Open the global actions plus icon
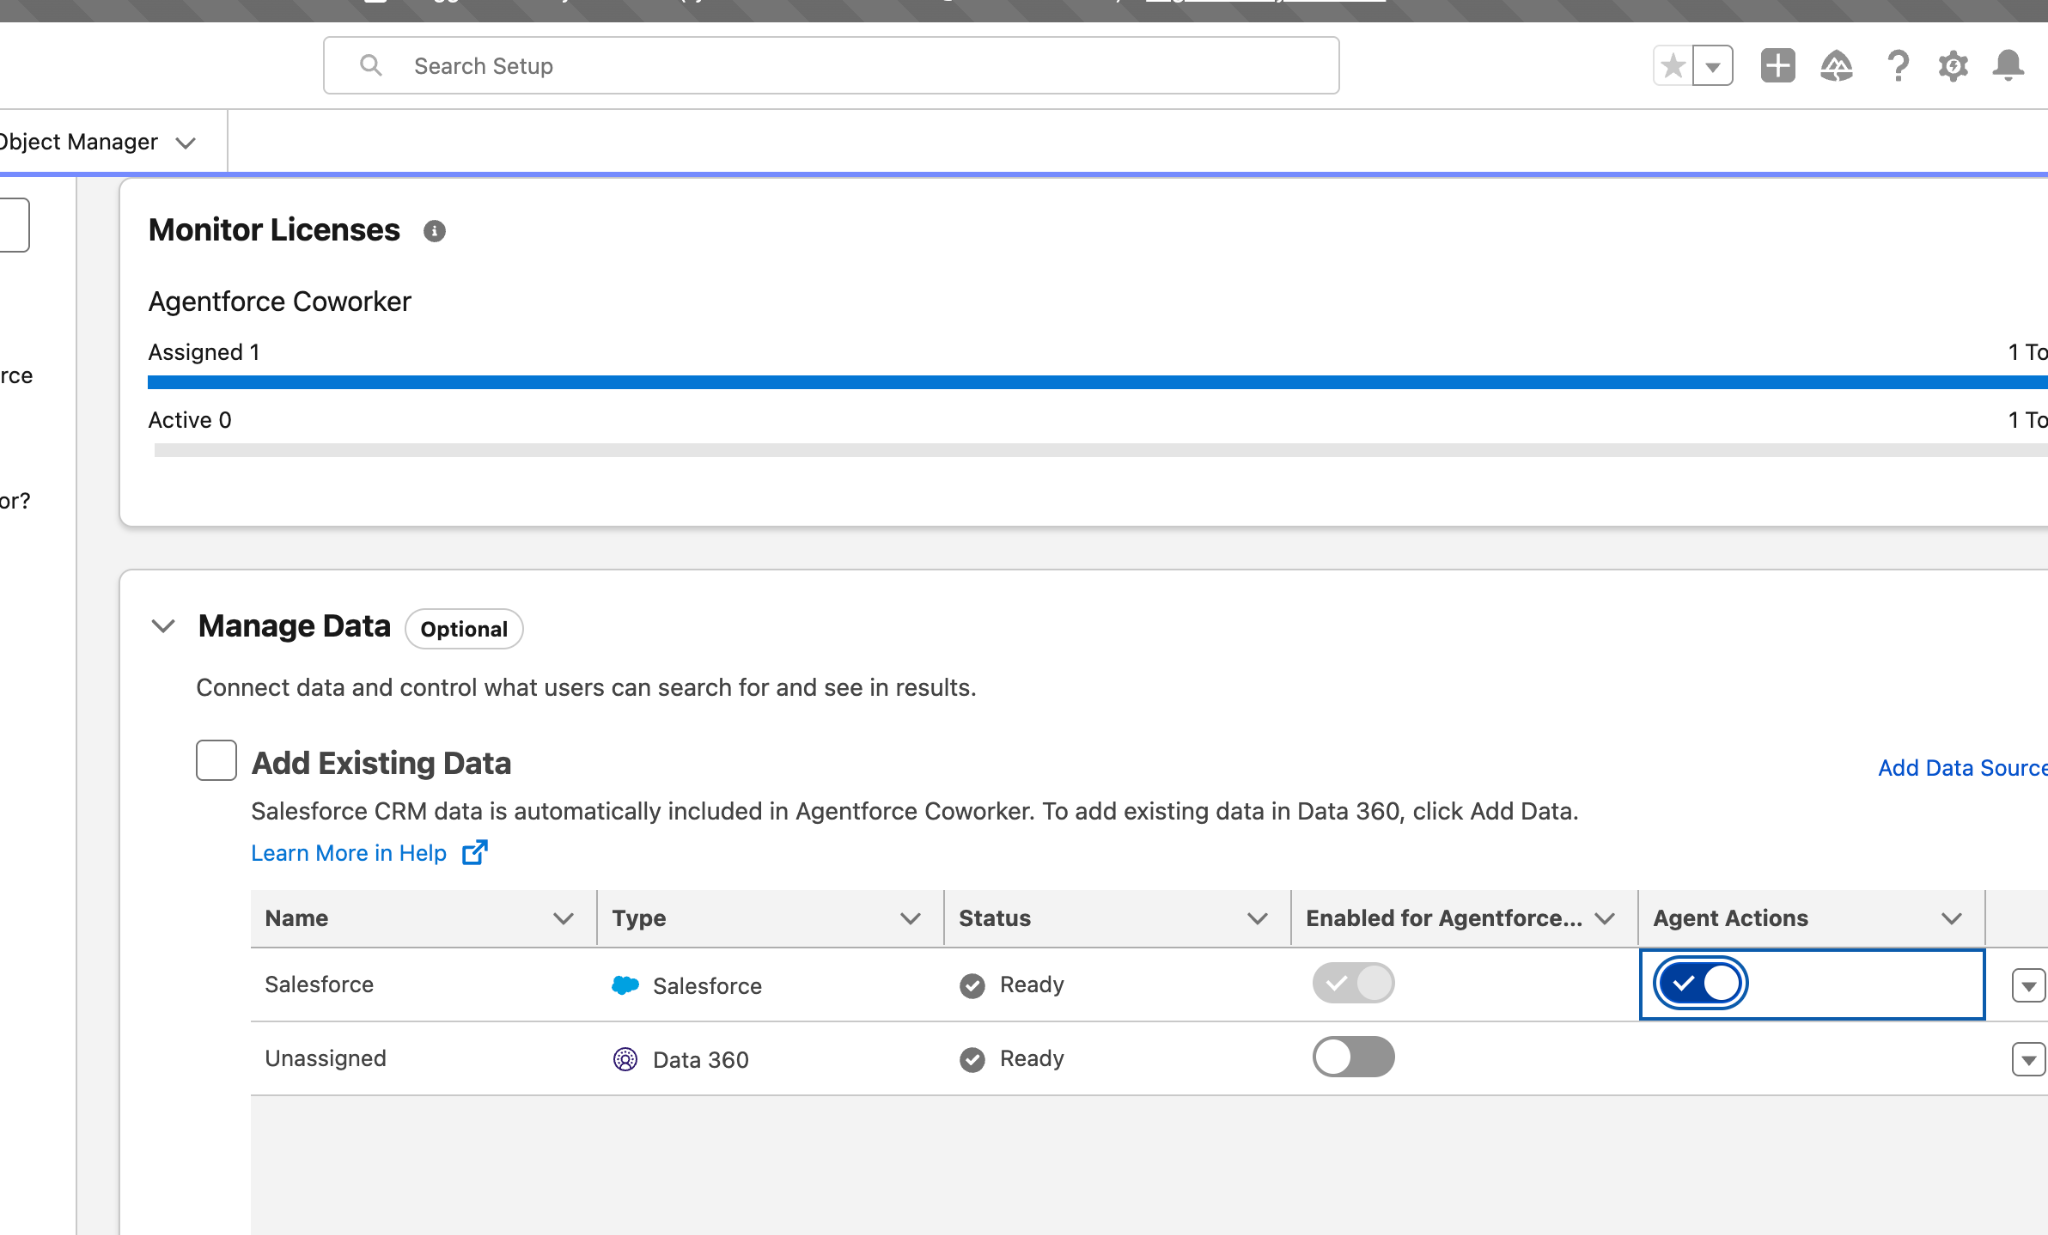 (1777, 66)
